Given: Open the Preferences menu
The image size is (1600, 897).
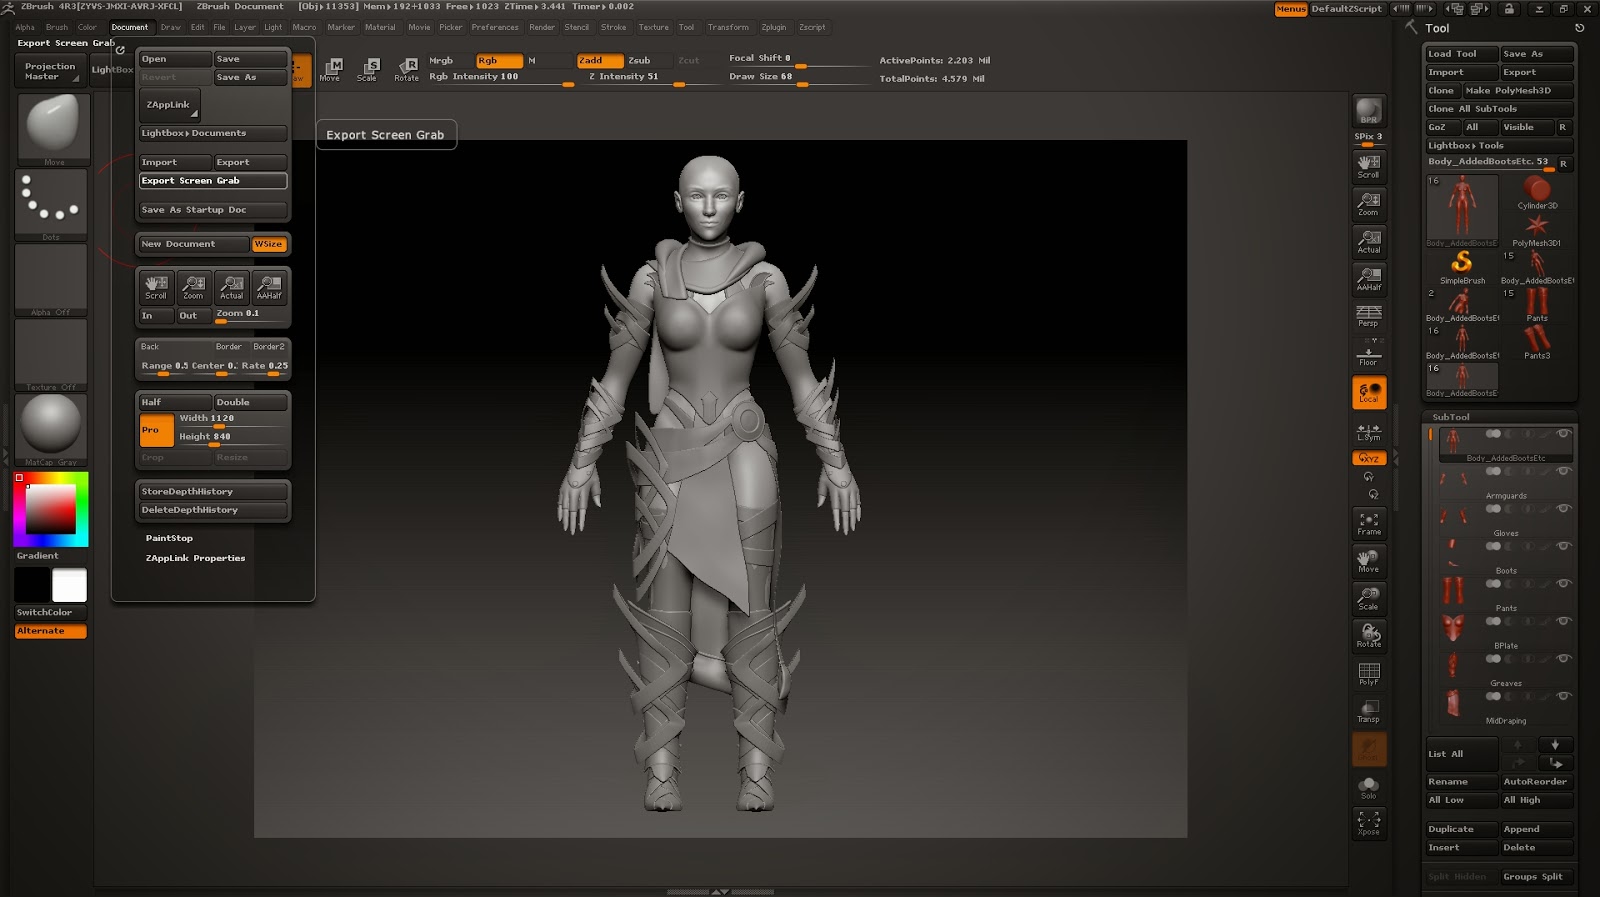Looking at the screenshot, I should pyautogui.click(x=495, y=28).
